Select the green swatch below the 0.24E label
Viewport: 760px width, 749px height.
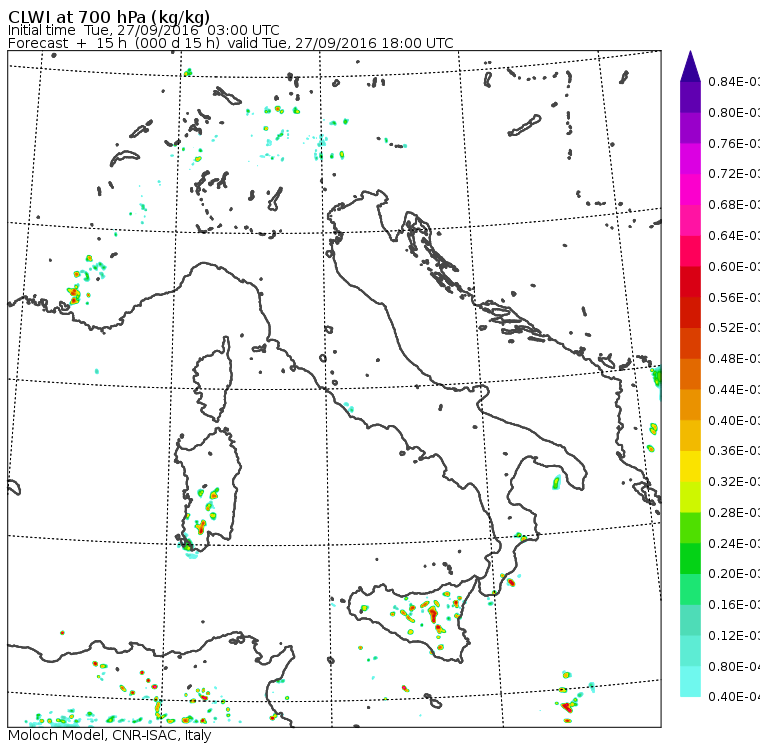[690, 559]
